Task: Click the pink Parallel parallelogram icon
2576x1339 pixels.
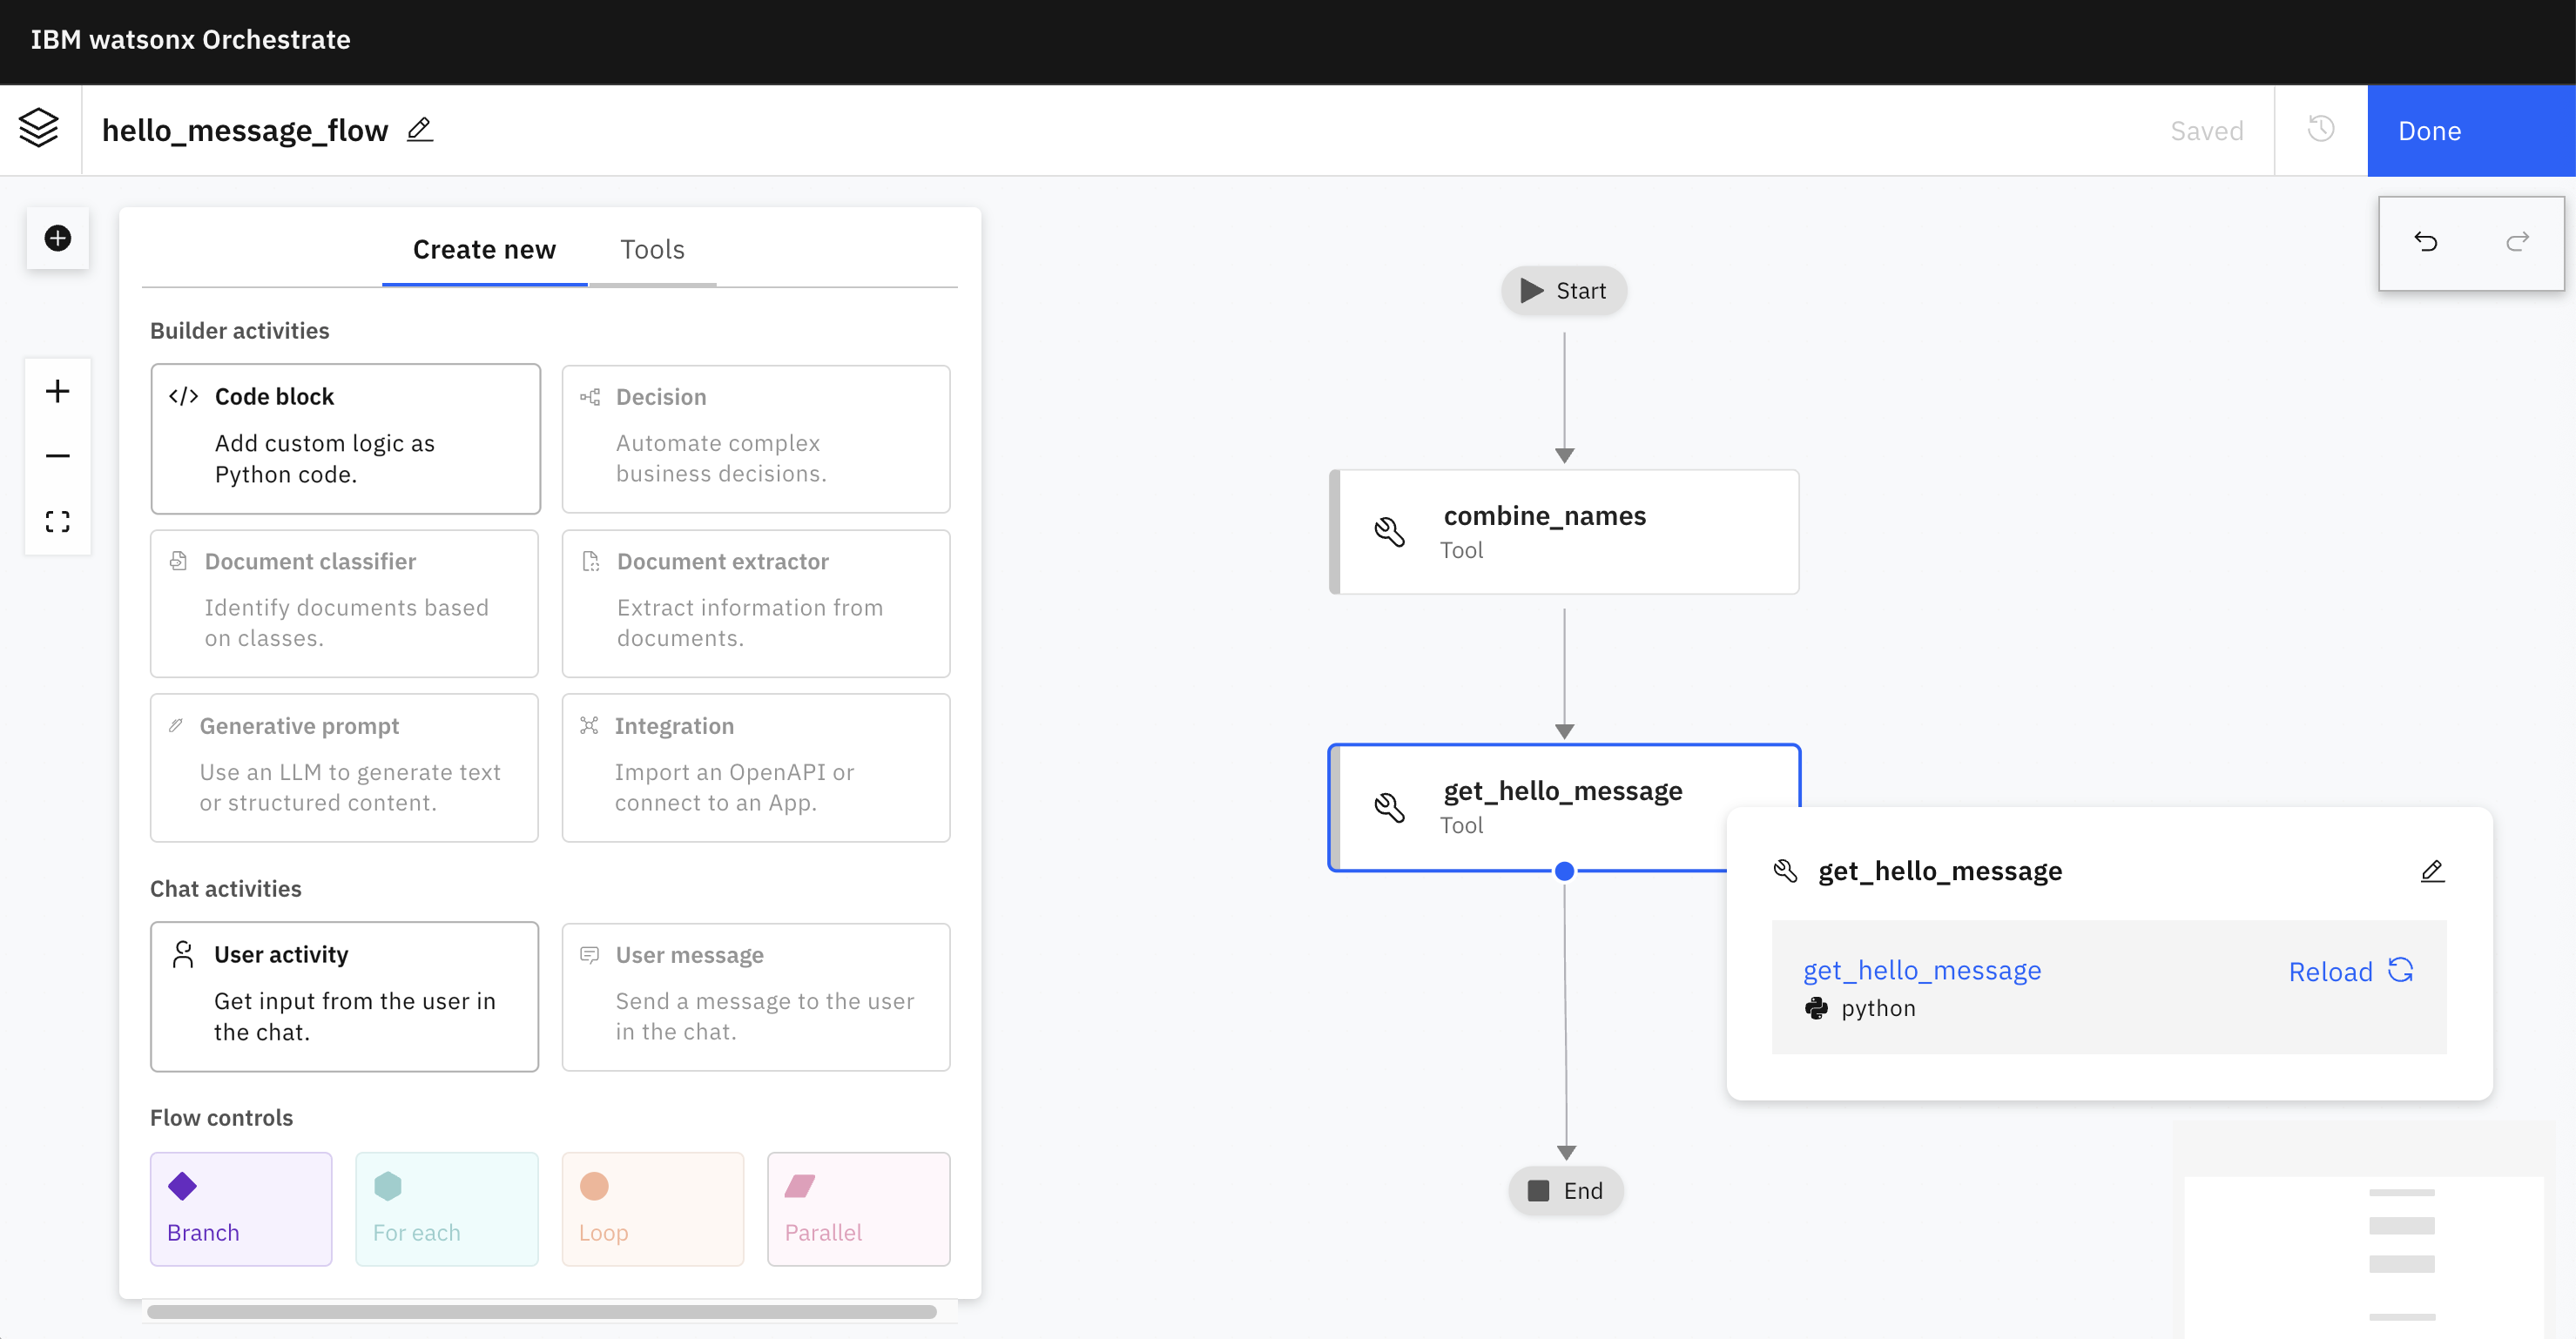Action: pyautogui.click(x=800, y=1187)
